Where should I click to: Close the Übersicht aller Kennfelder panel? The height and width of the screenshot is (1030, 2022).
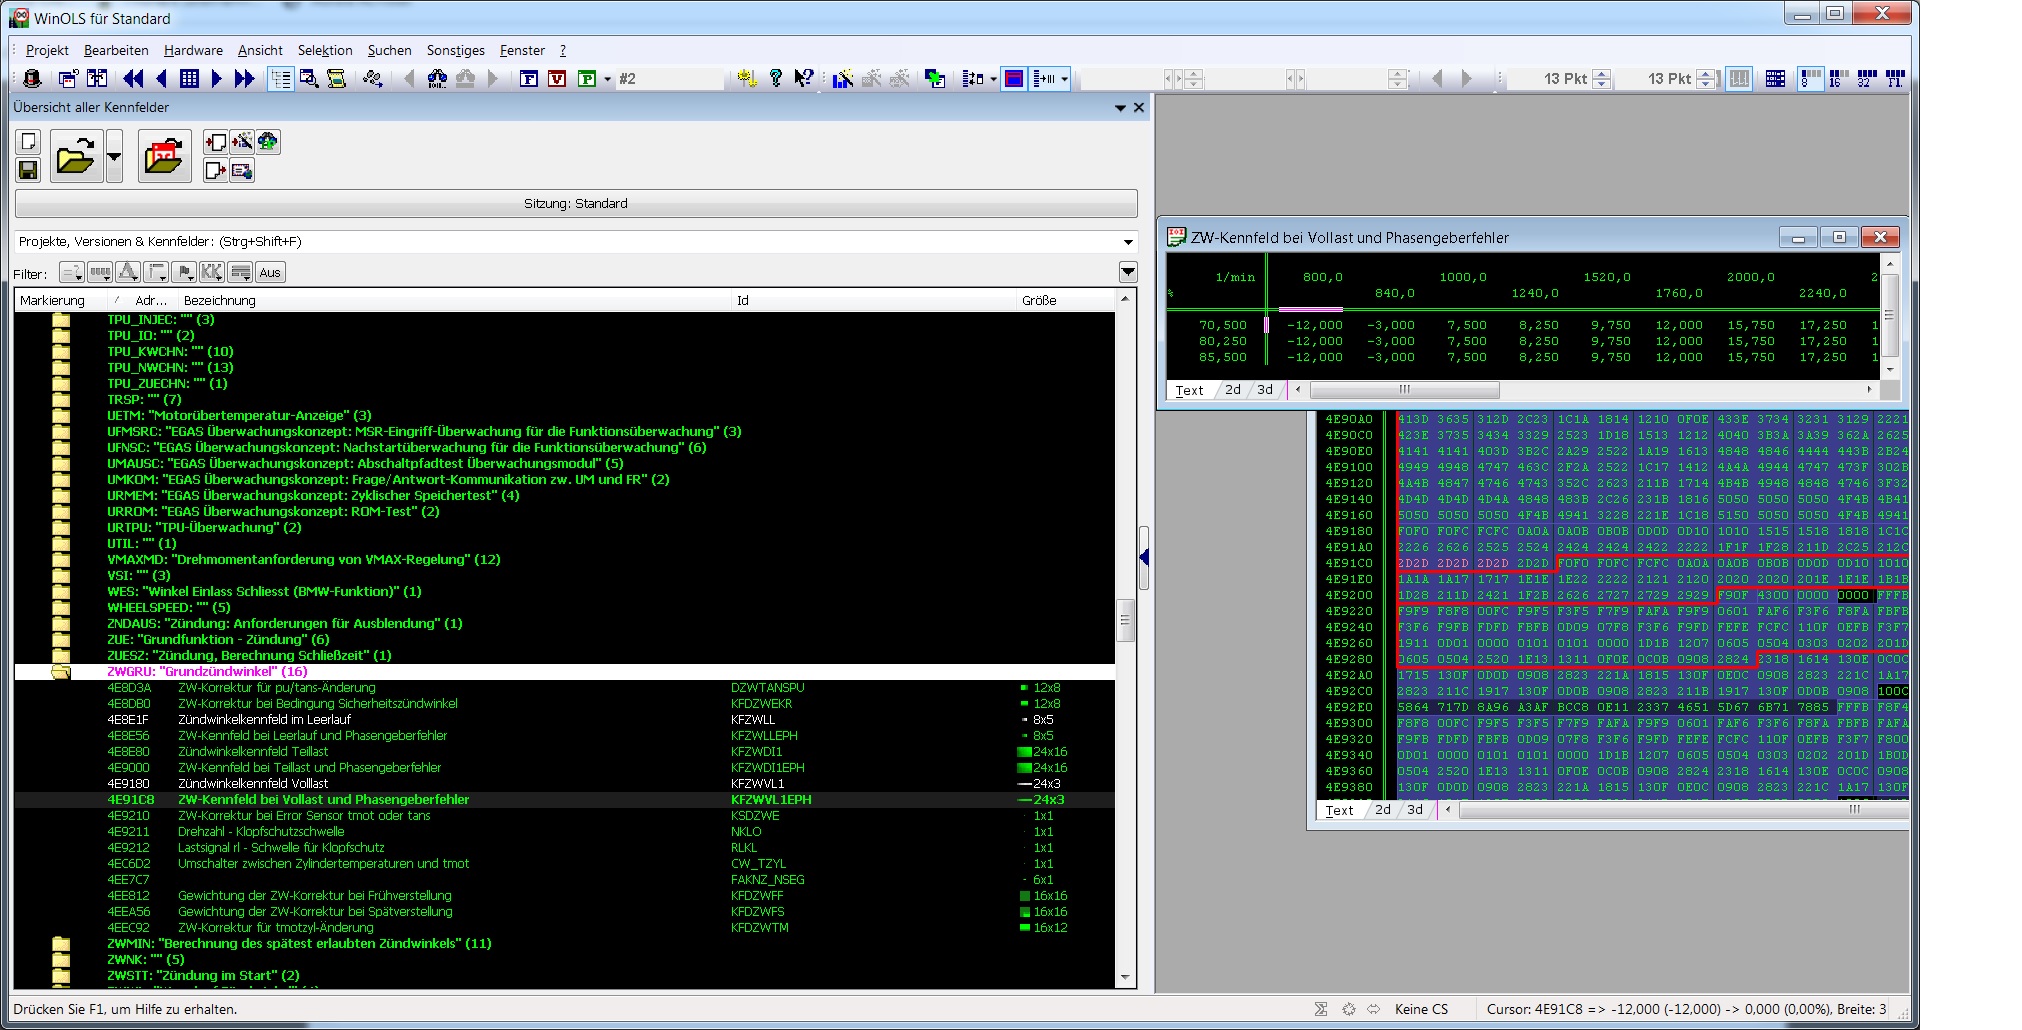(1139, 108)
